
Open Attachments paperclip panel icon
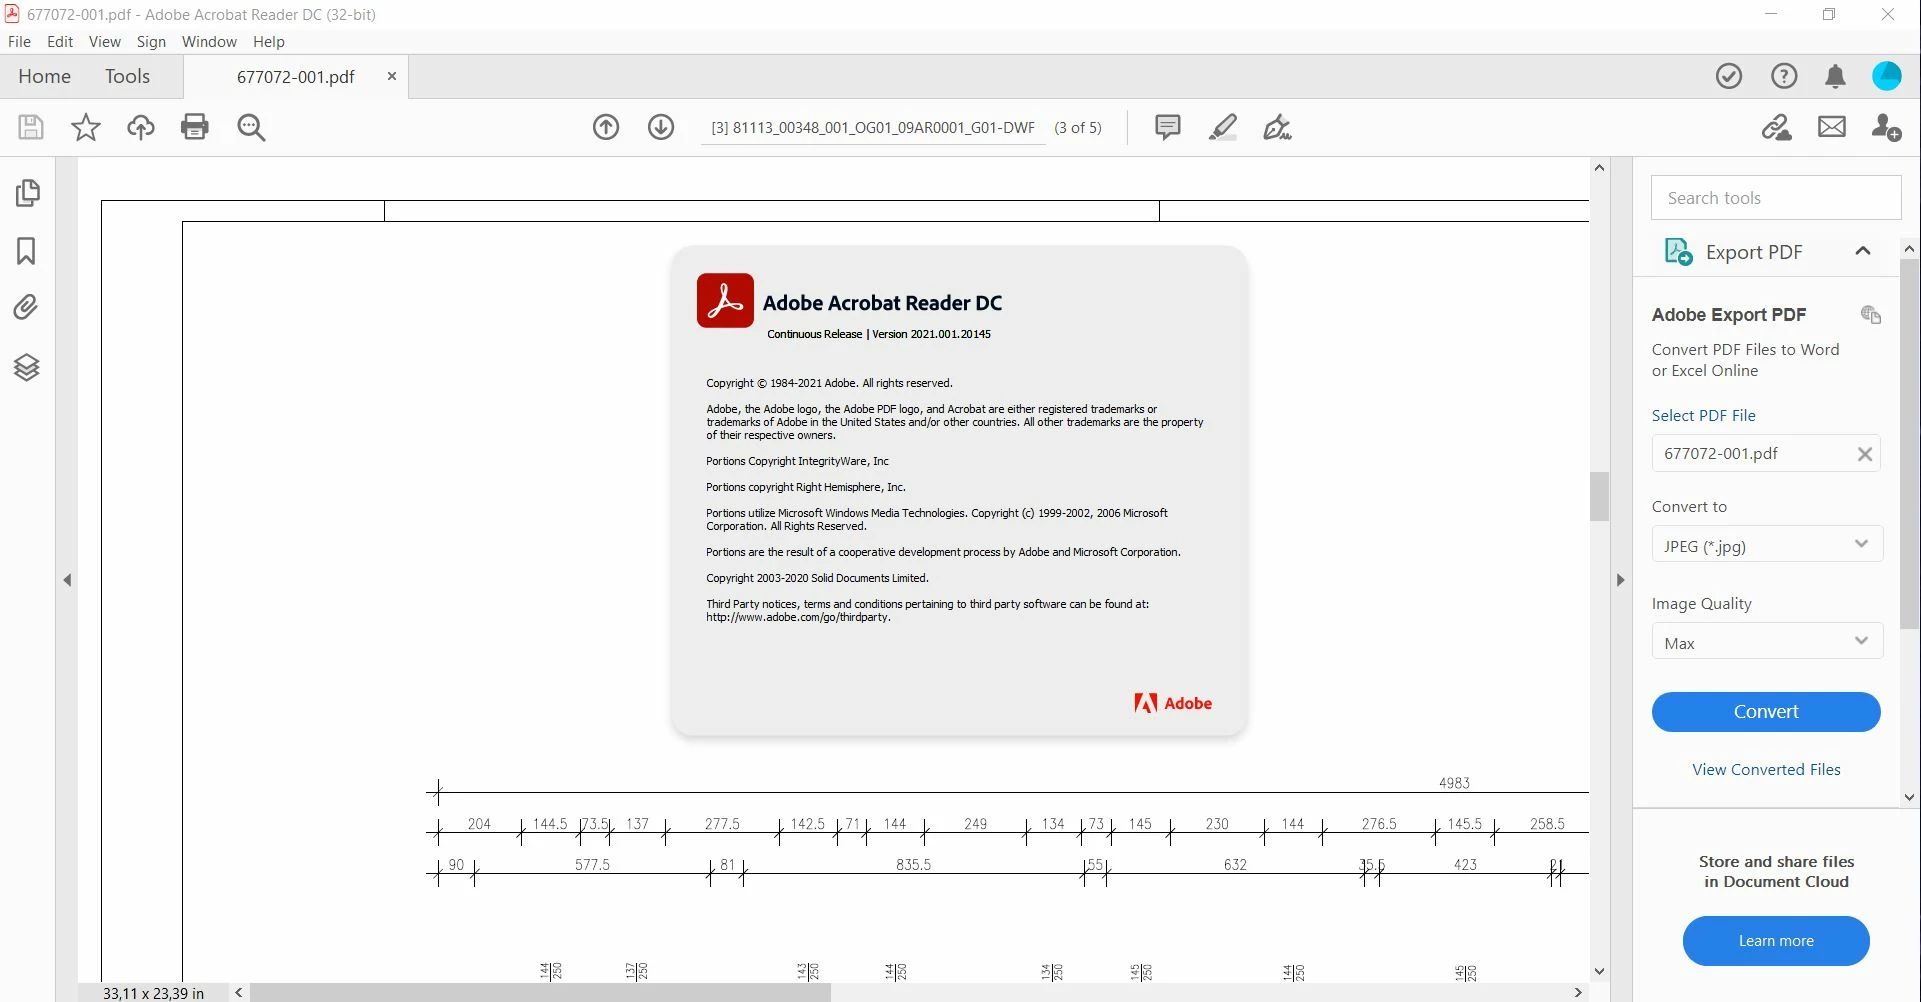coord(26,307)
